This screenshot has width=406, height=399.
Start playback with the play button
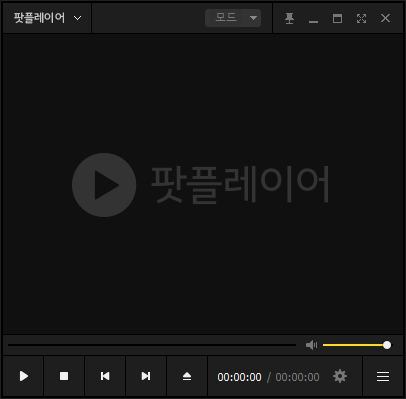23,376
